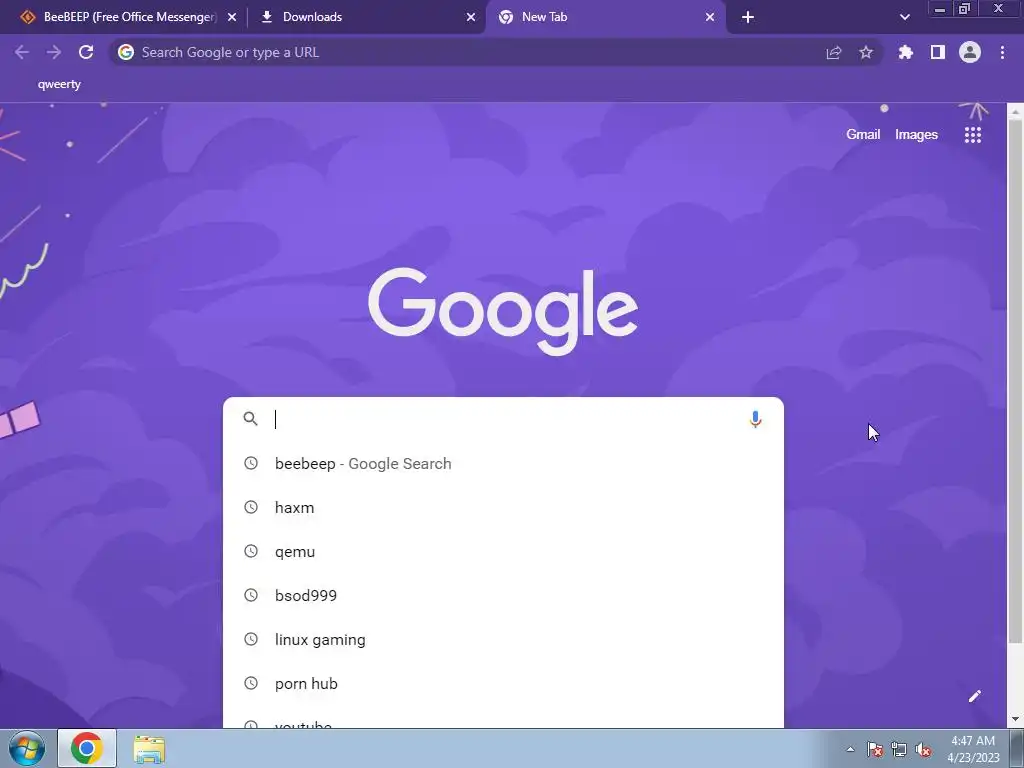1024x768 pixels.
Task: Click the scrollbar down arrow
Action: tap(1016, 720)
